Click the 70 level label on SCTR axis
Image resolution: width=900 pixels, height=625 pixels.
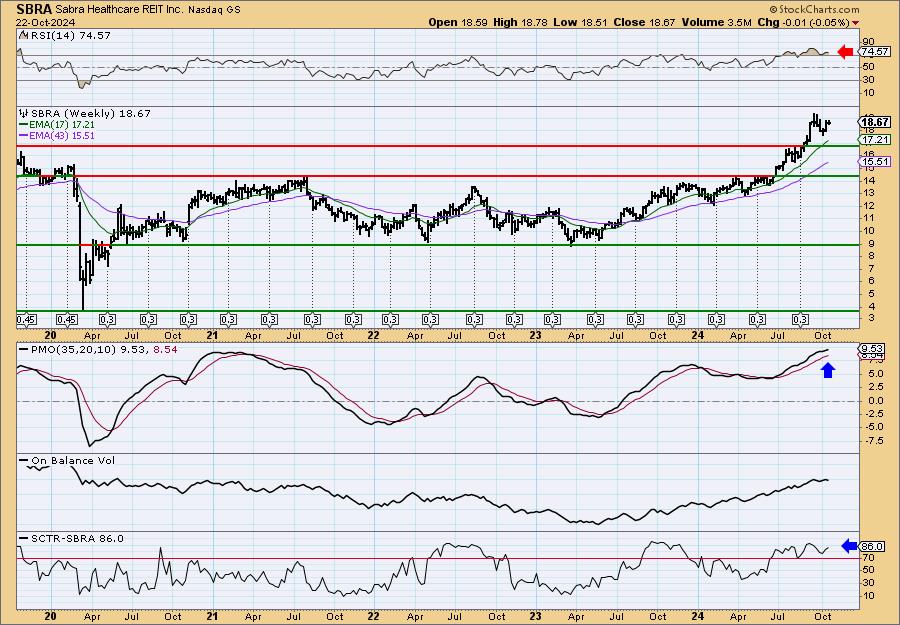click(x=867, y=558)
